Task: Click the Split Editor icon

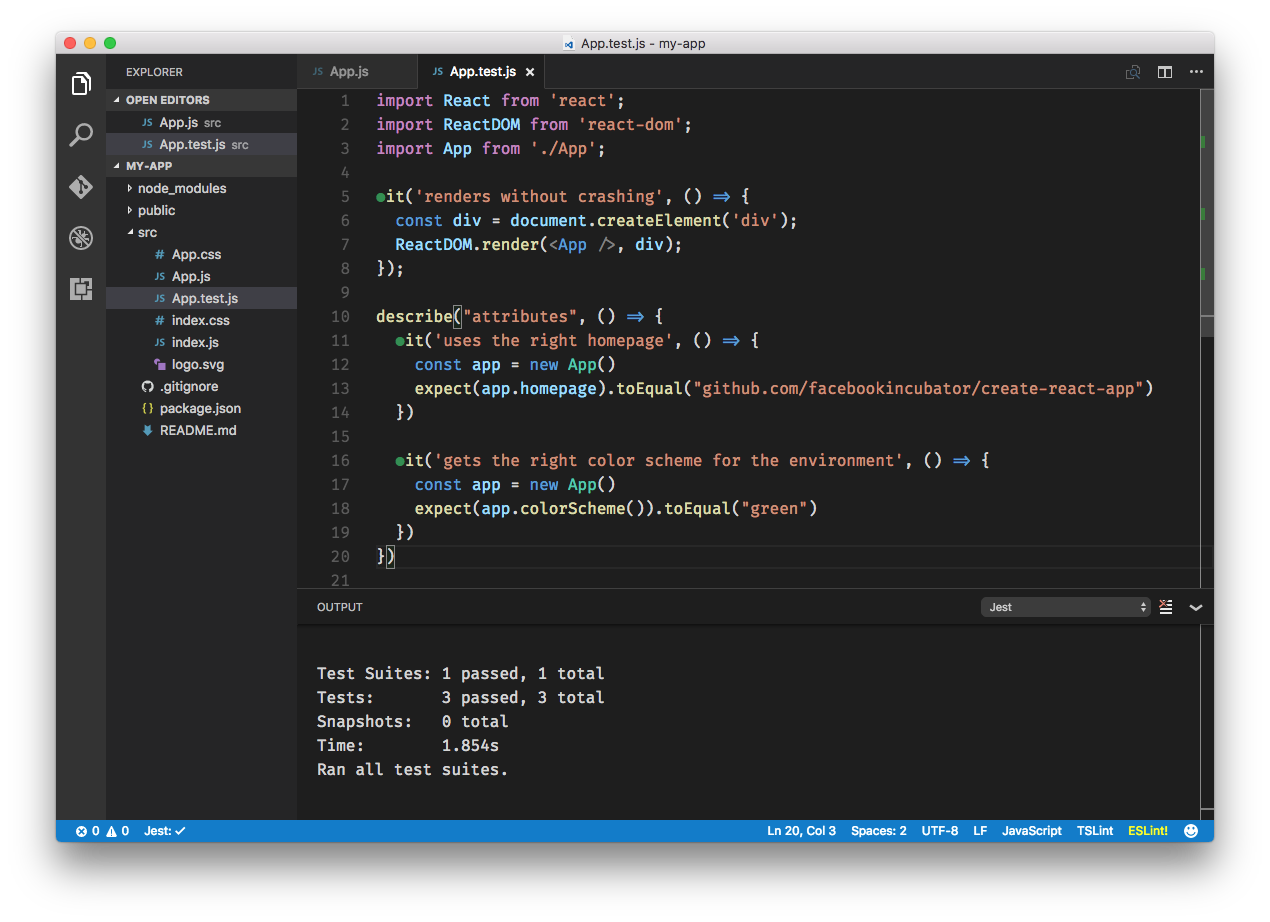Action: (x=1164, y=71)
